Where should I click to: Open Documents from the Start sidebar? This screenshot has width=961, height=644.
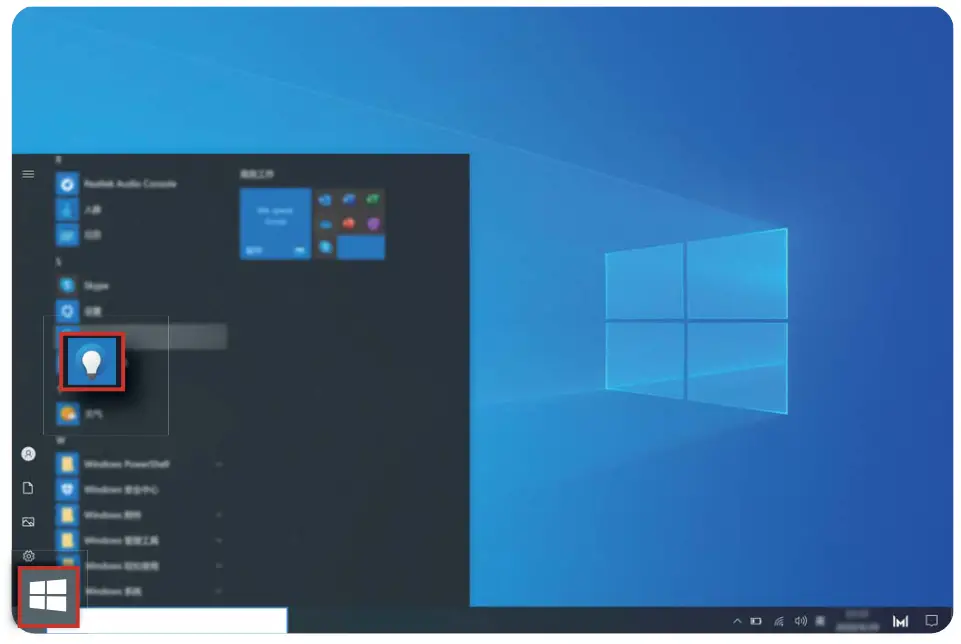coord(28,488)
